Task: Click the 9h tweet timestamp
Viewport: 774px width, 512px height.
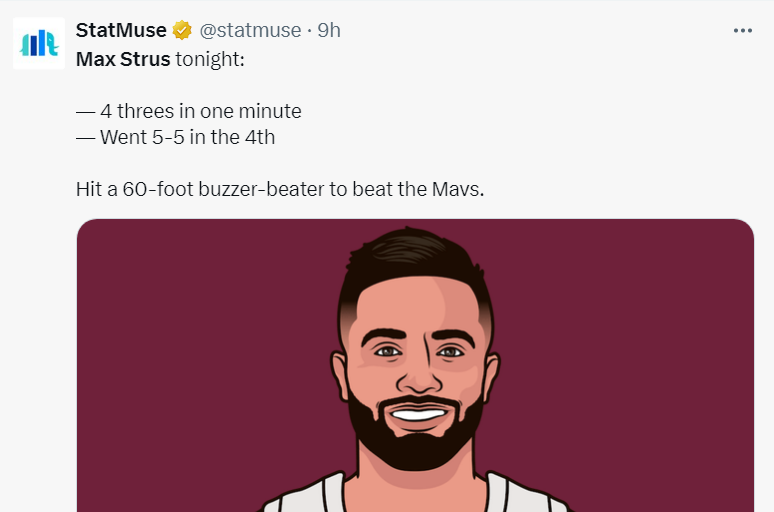Action: [329, 30]
